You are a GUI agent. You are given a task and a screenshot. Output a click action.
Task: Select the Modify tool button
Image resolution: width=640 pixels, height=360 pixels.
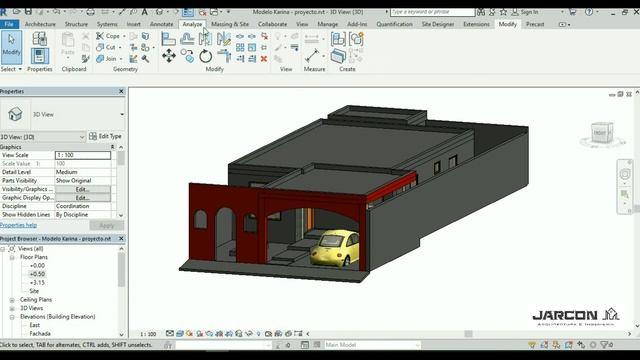click(11, 47)
